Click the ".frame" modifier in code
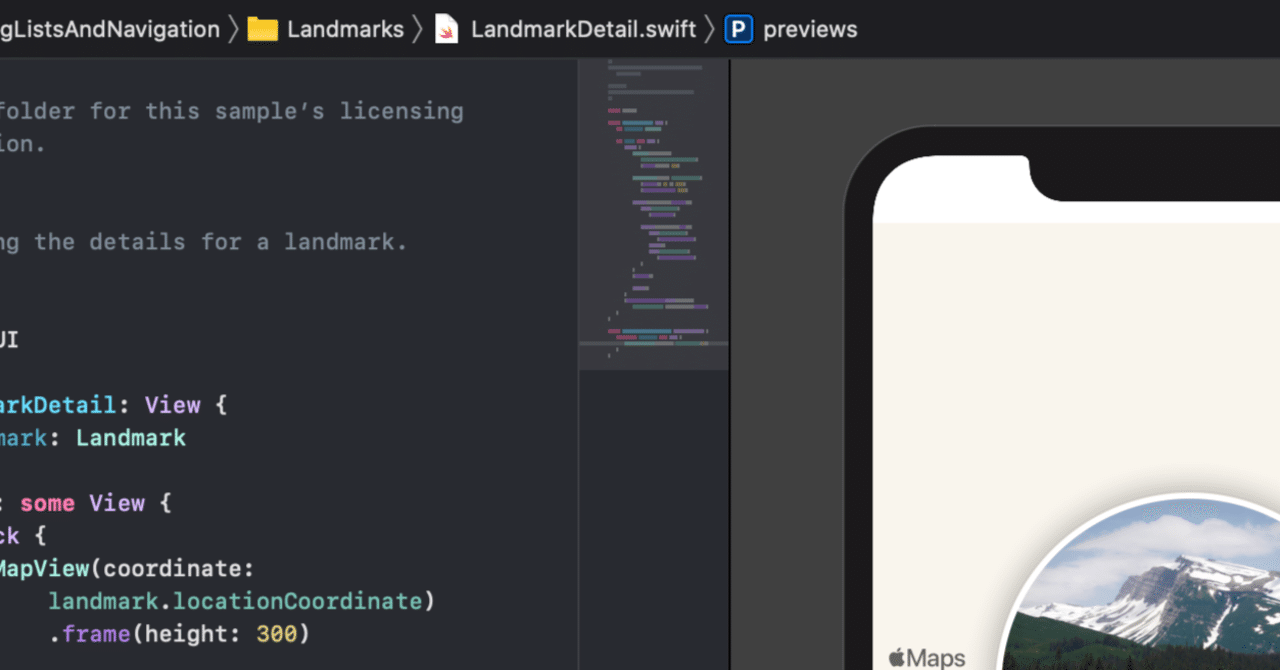The height and width of the screenshot is (670, 1280). (x=88, y=634)
